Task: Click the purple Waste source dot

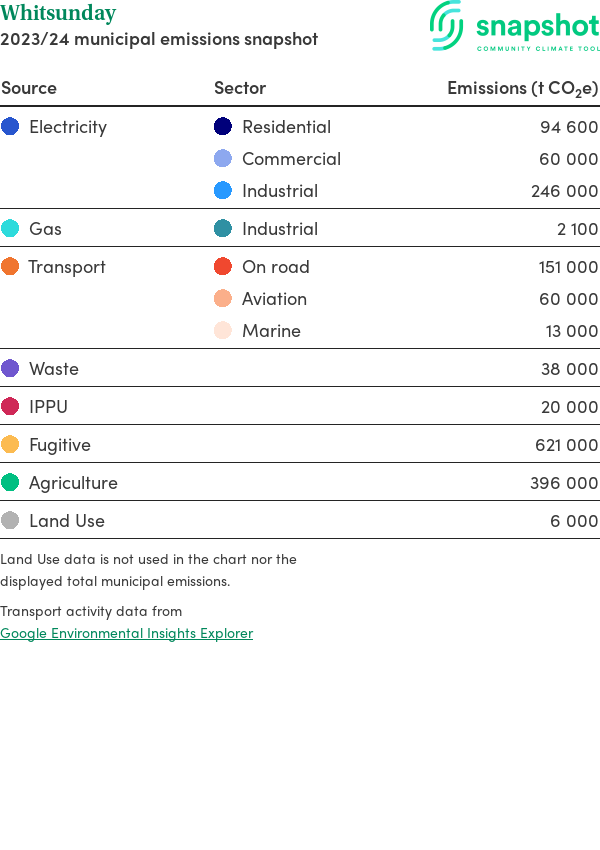Action: click(10, 369)
